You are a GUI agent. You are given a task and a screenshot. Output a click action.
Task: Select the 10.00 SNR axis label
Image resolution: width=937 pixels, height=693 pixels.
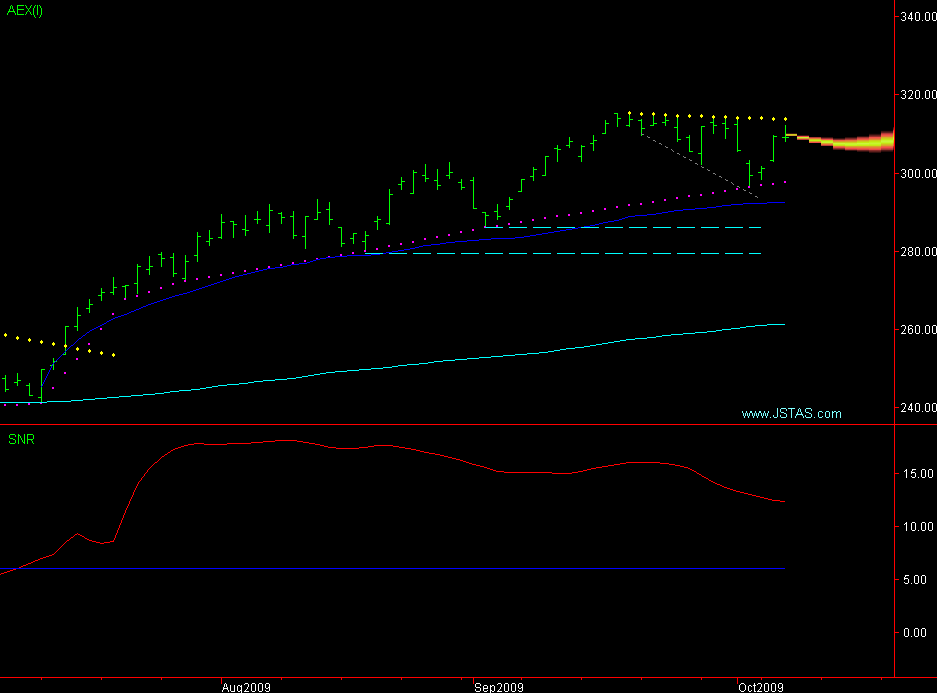[x=916, y=527]
